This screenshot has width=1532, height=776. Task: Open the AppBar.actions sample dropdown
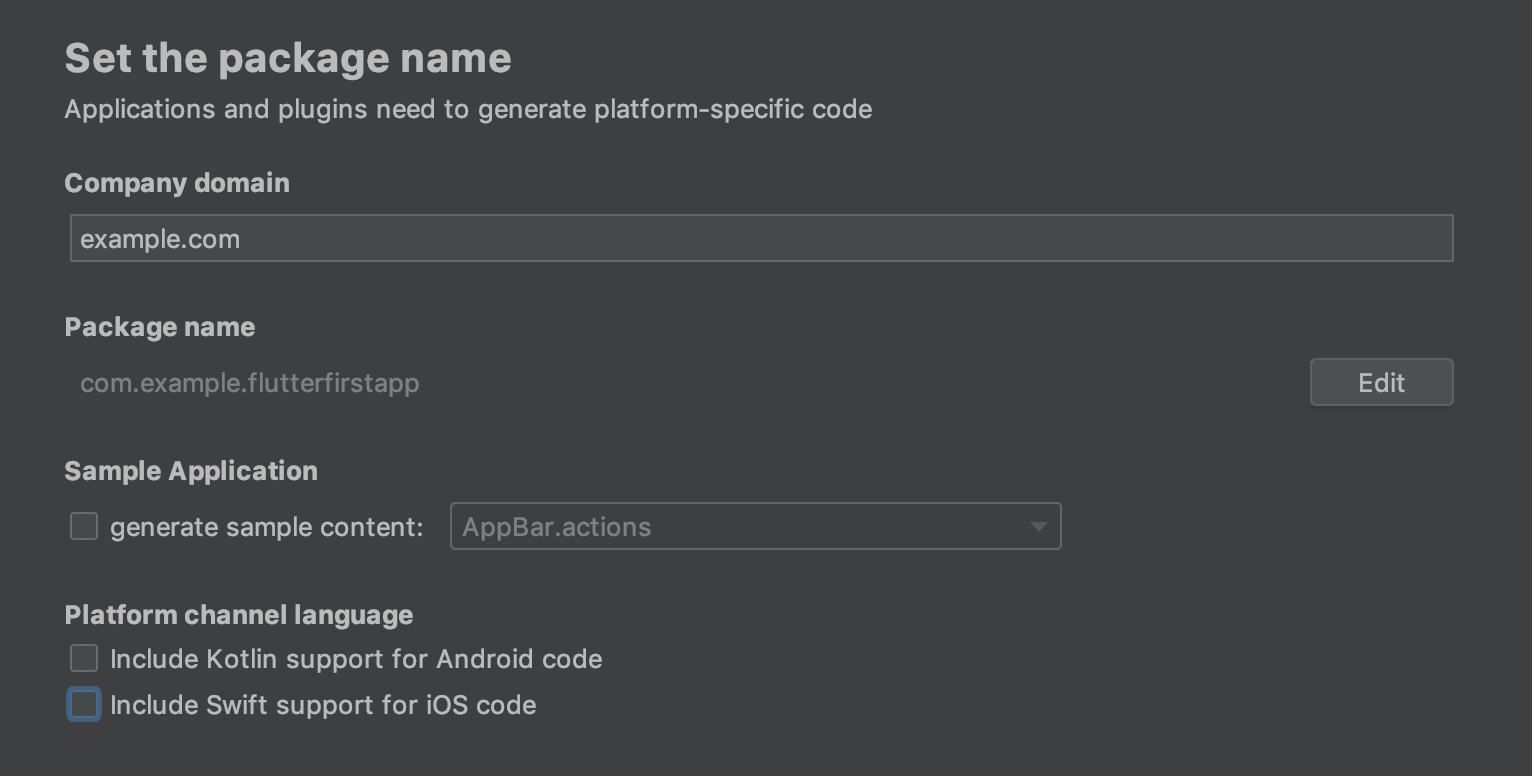[x=740, y=527]
